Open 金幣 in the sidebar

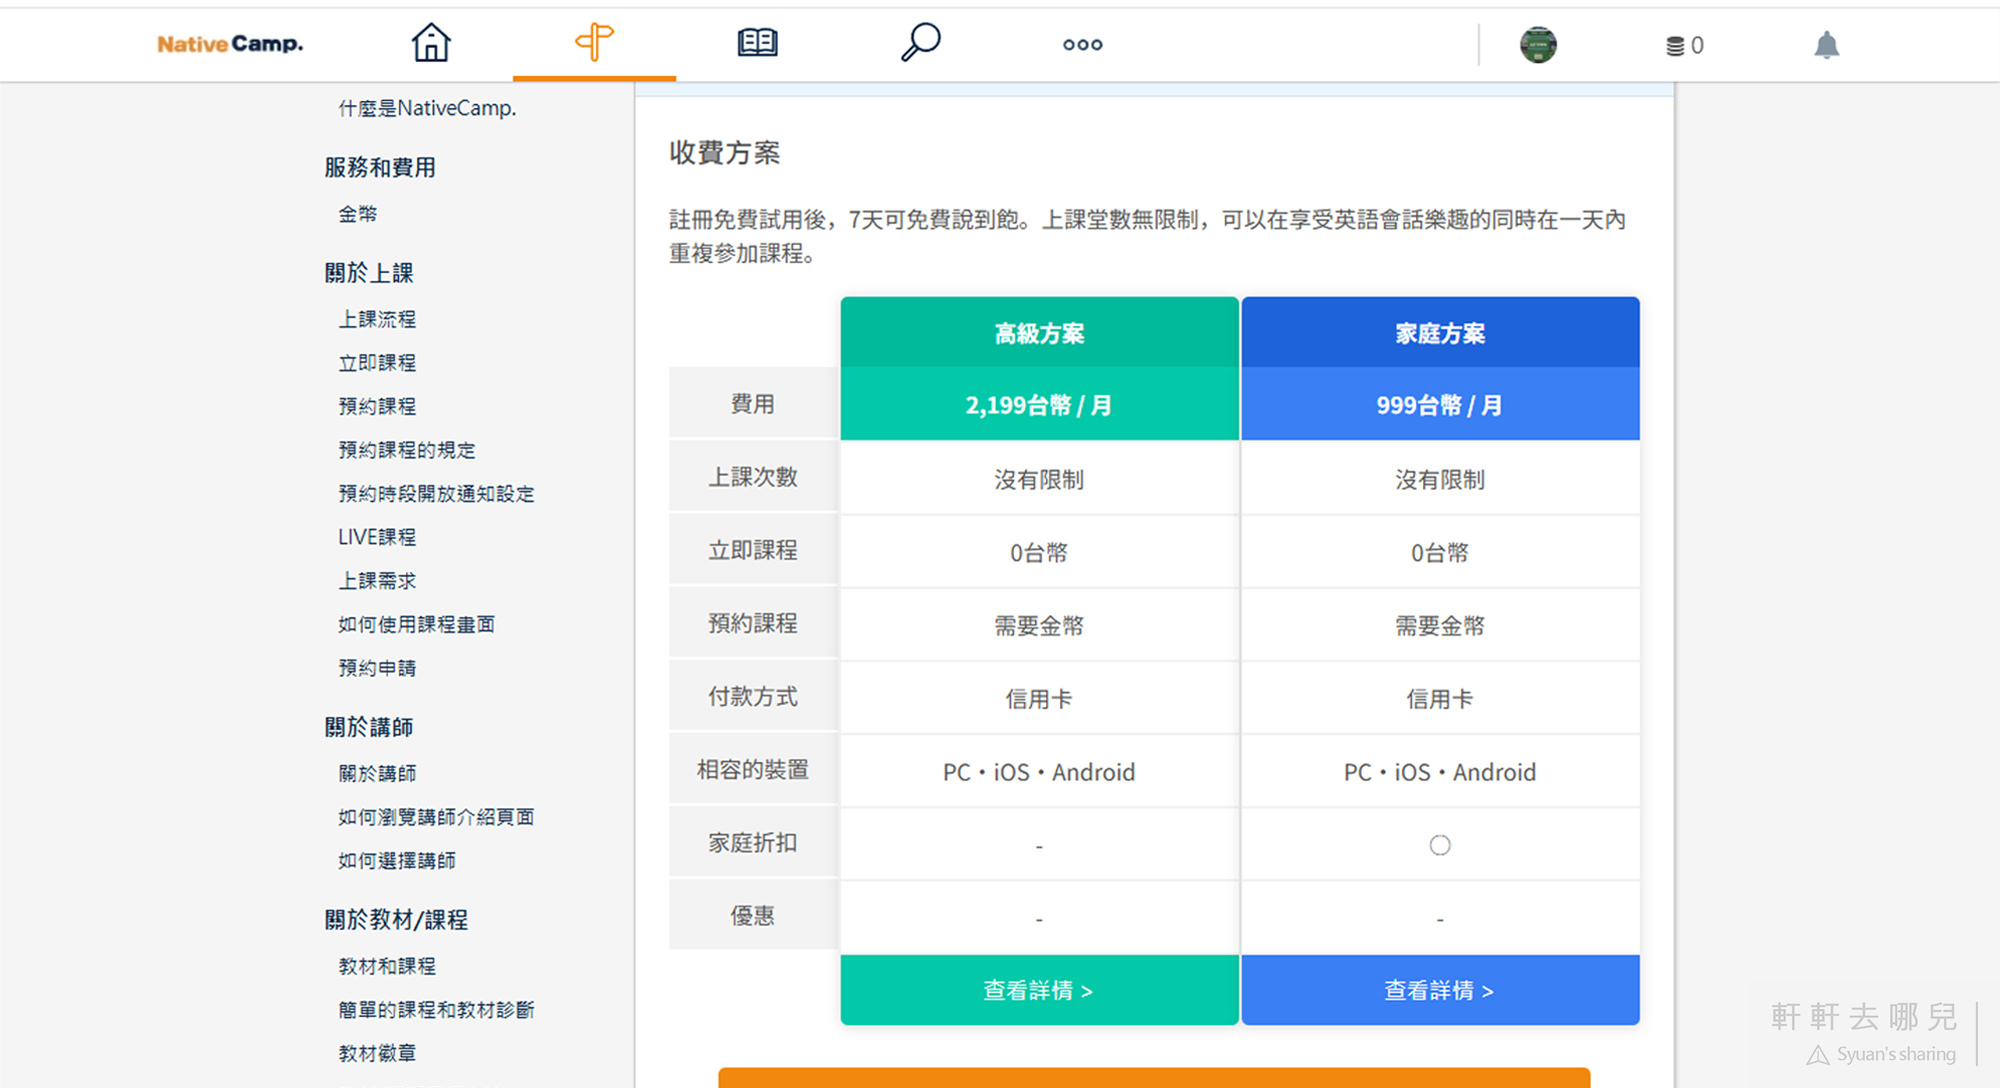(358, 214)
